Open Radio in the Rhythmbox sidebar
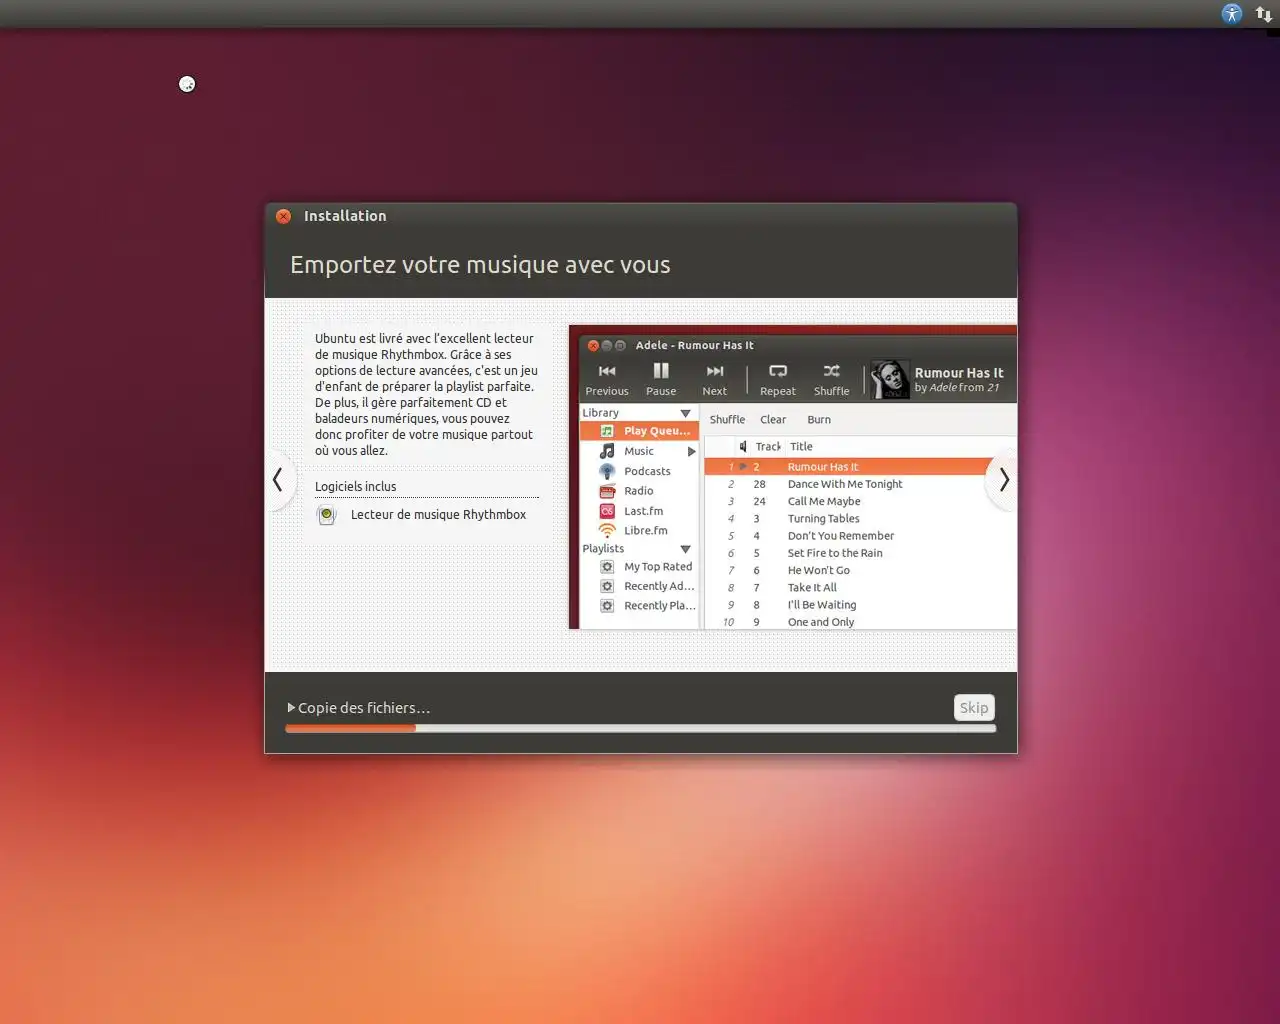 pos(639,491)
